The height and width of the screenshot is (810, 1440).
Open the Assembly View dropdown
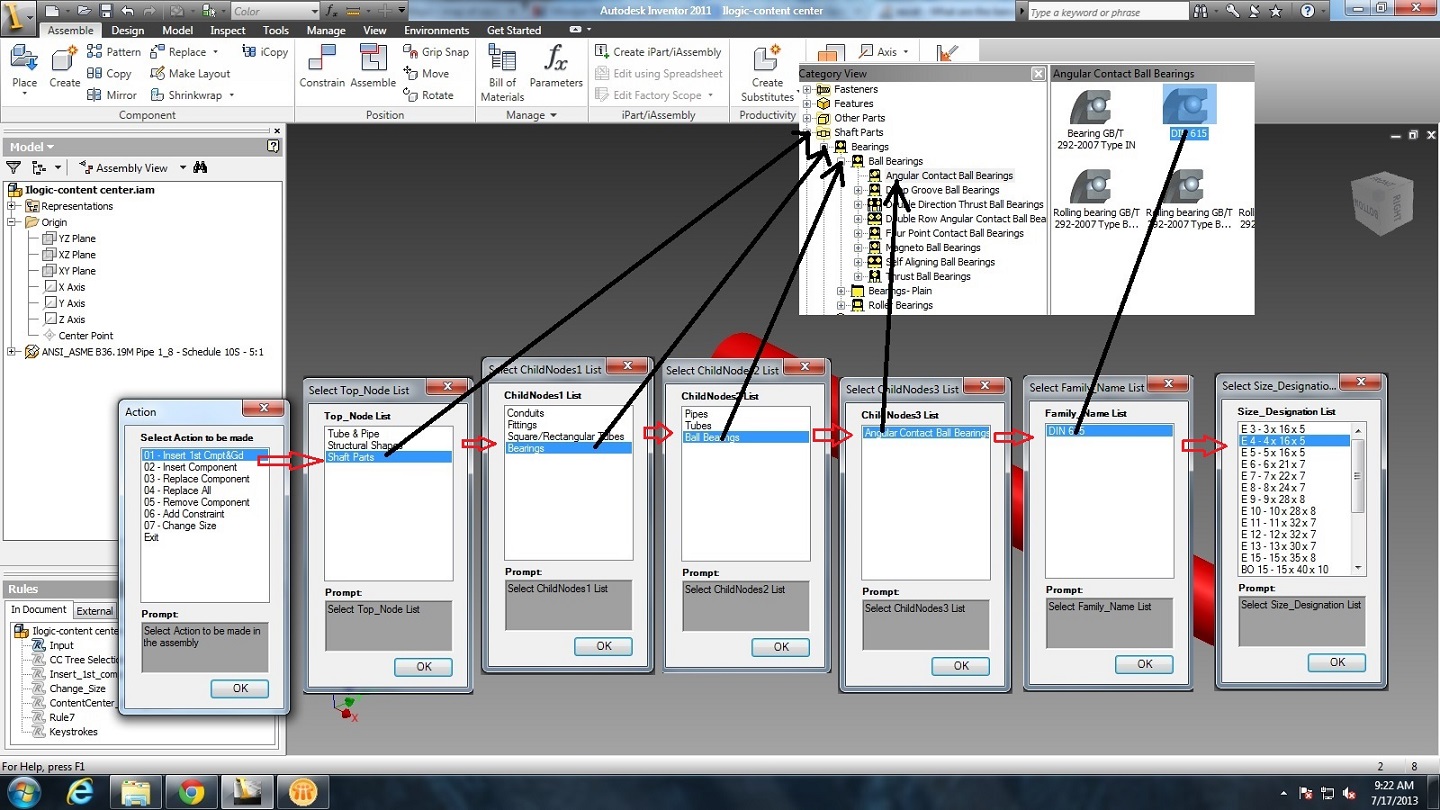point(183,168)
